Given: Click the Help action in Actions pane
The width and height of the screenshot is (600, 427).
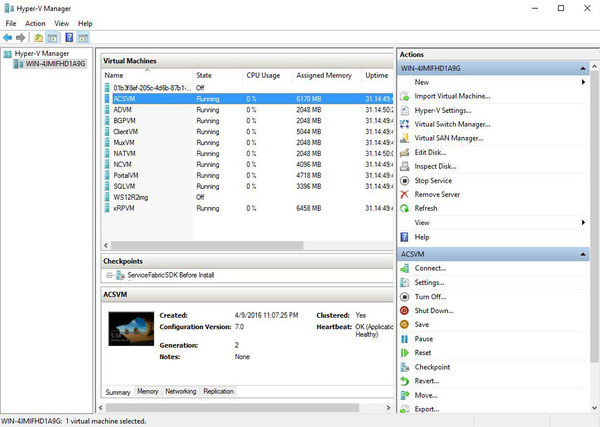Looking at the screenshot, I should click(x=422, y=237).
